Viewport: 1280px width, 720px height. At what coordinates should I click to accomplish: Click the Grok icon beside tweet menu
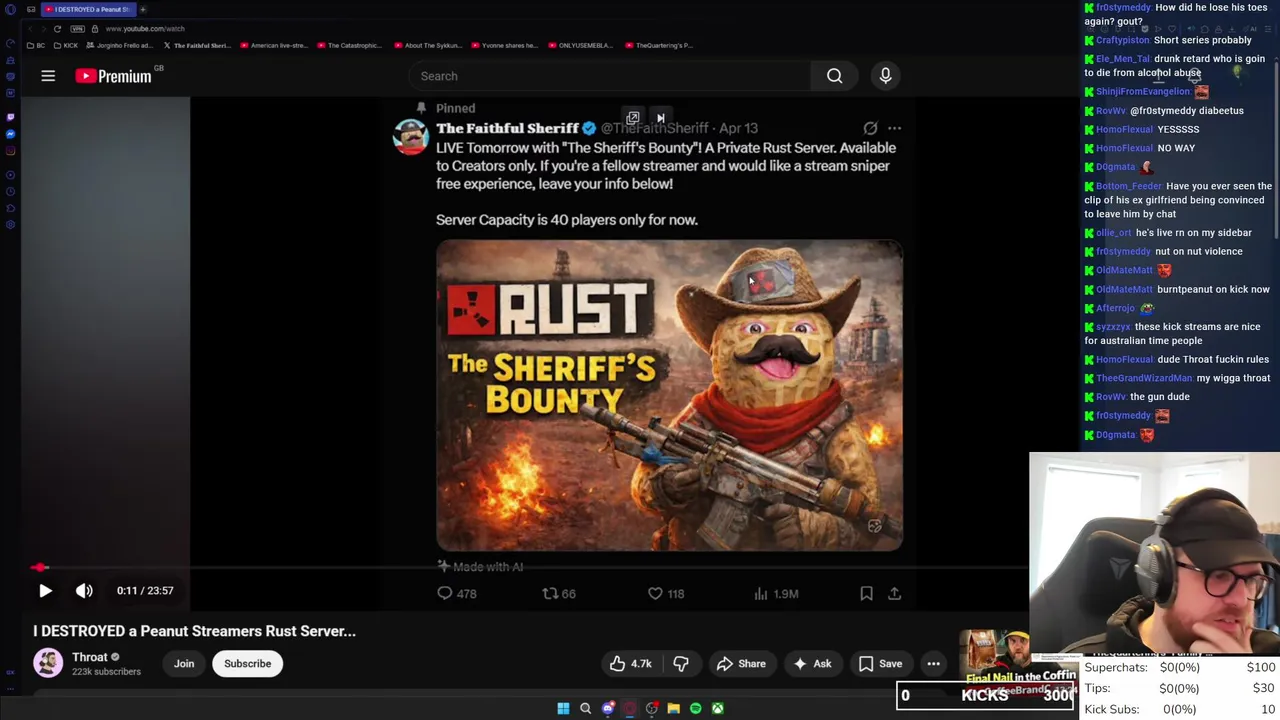pyautogui.click(x=870, y=128)
